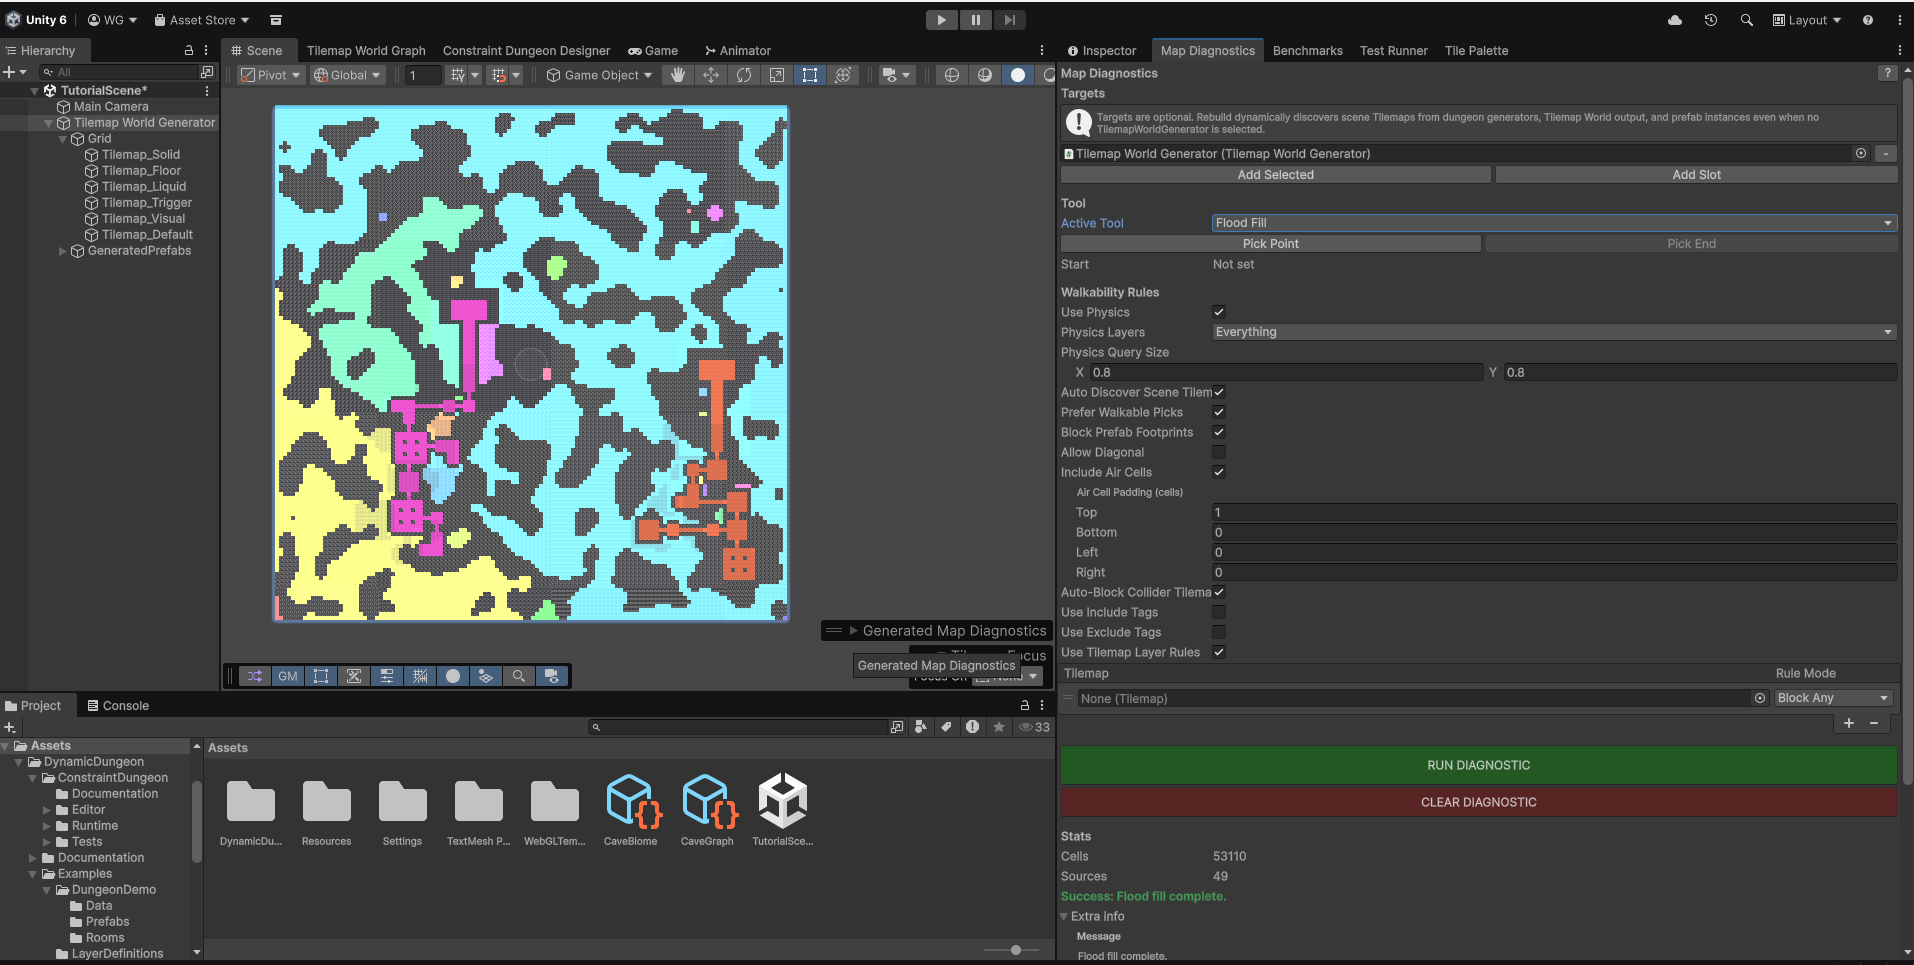Select the Rotate tool

[744, 75]
